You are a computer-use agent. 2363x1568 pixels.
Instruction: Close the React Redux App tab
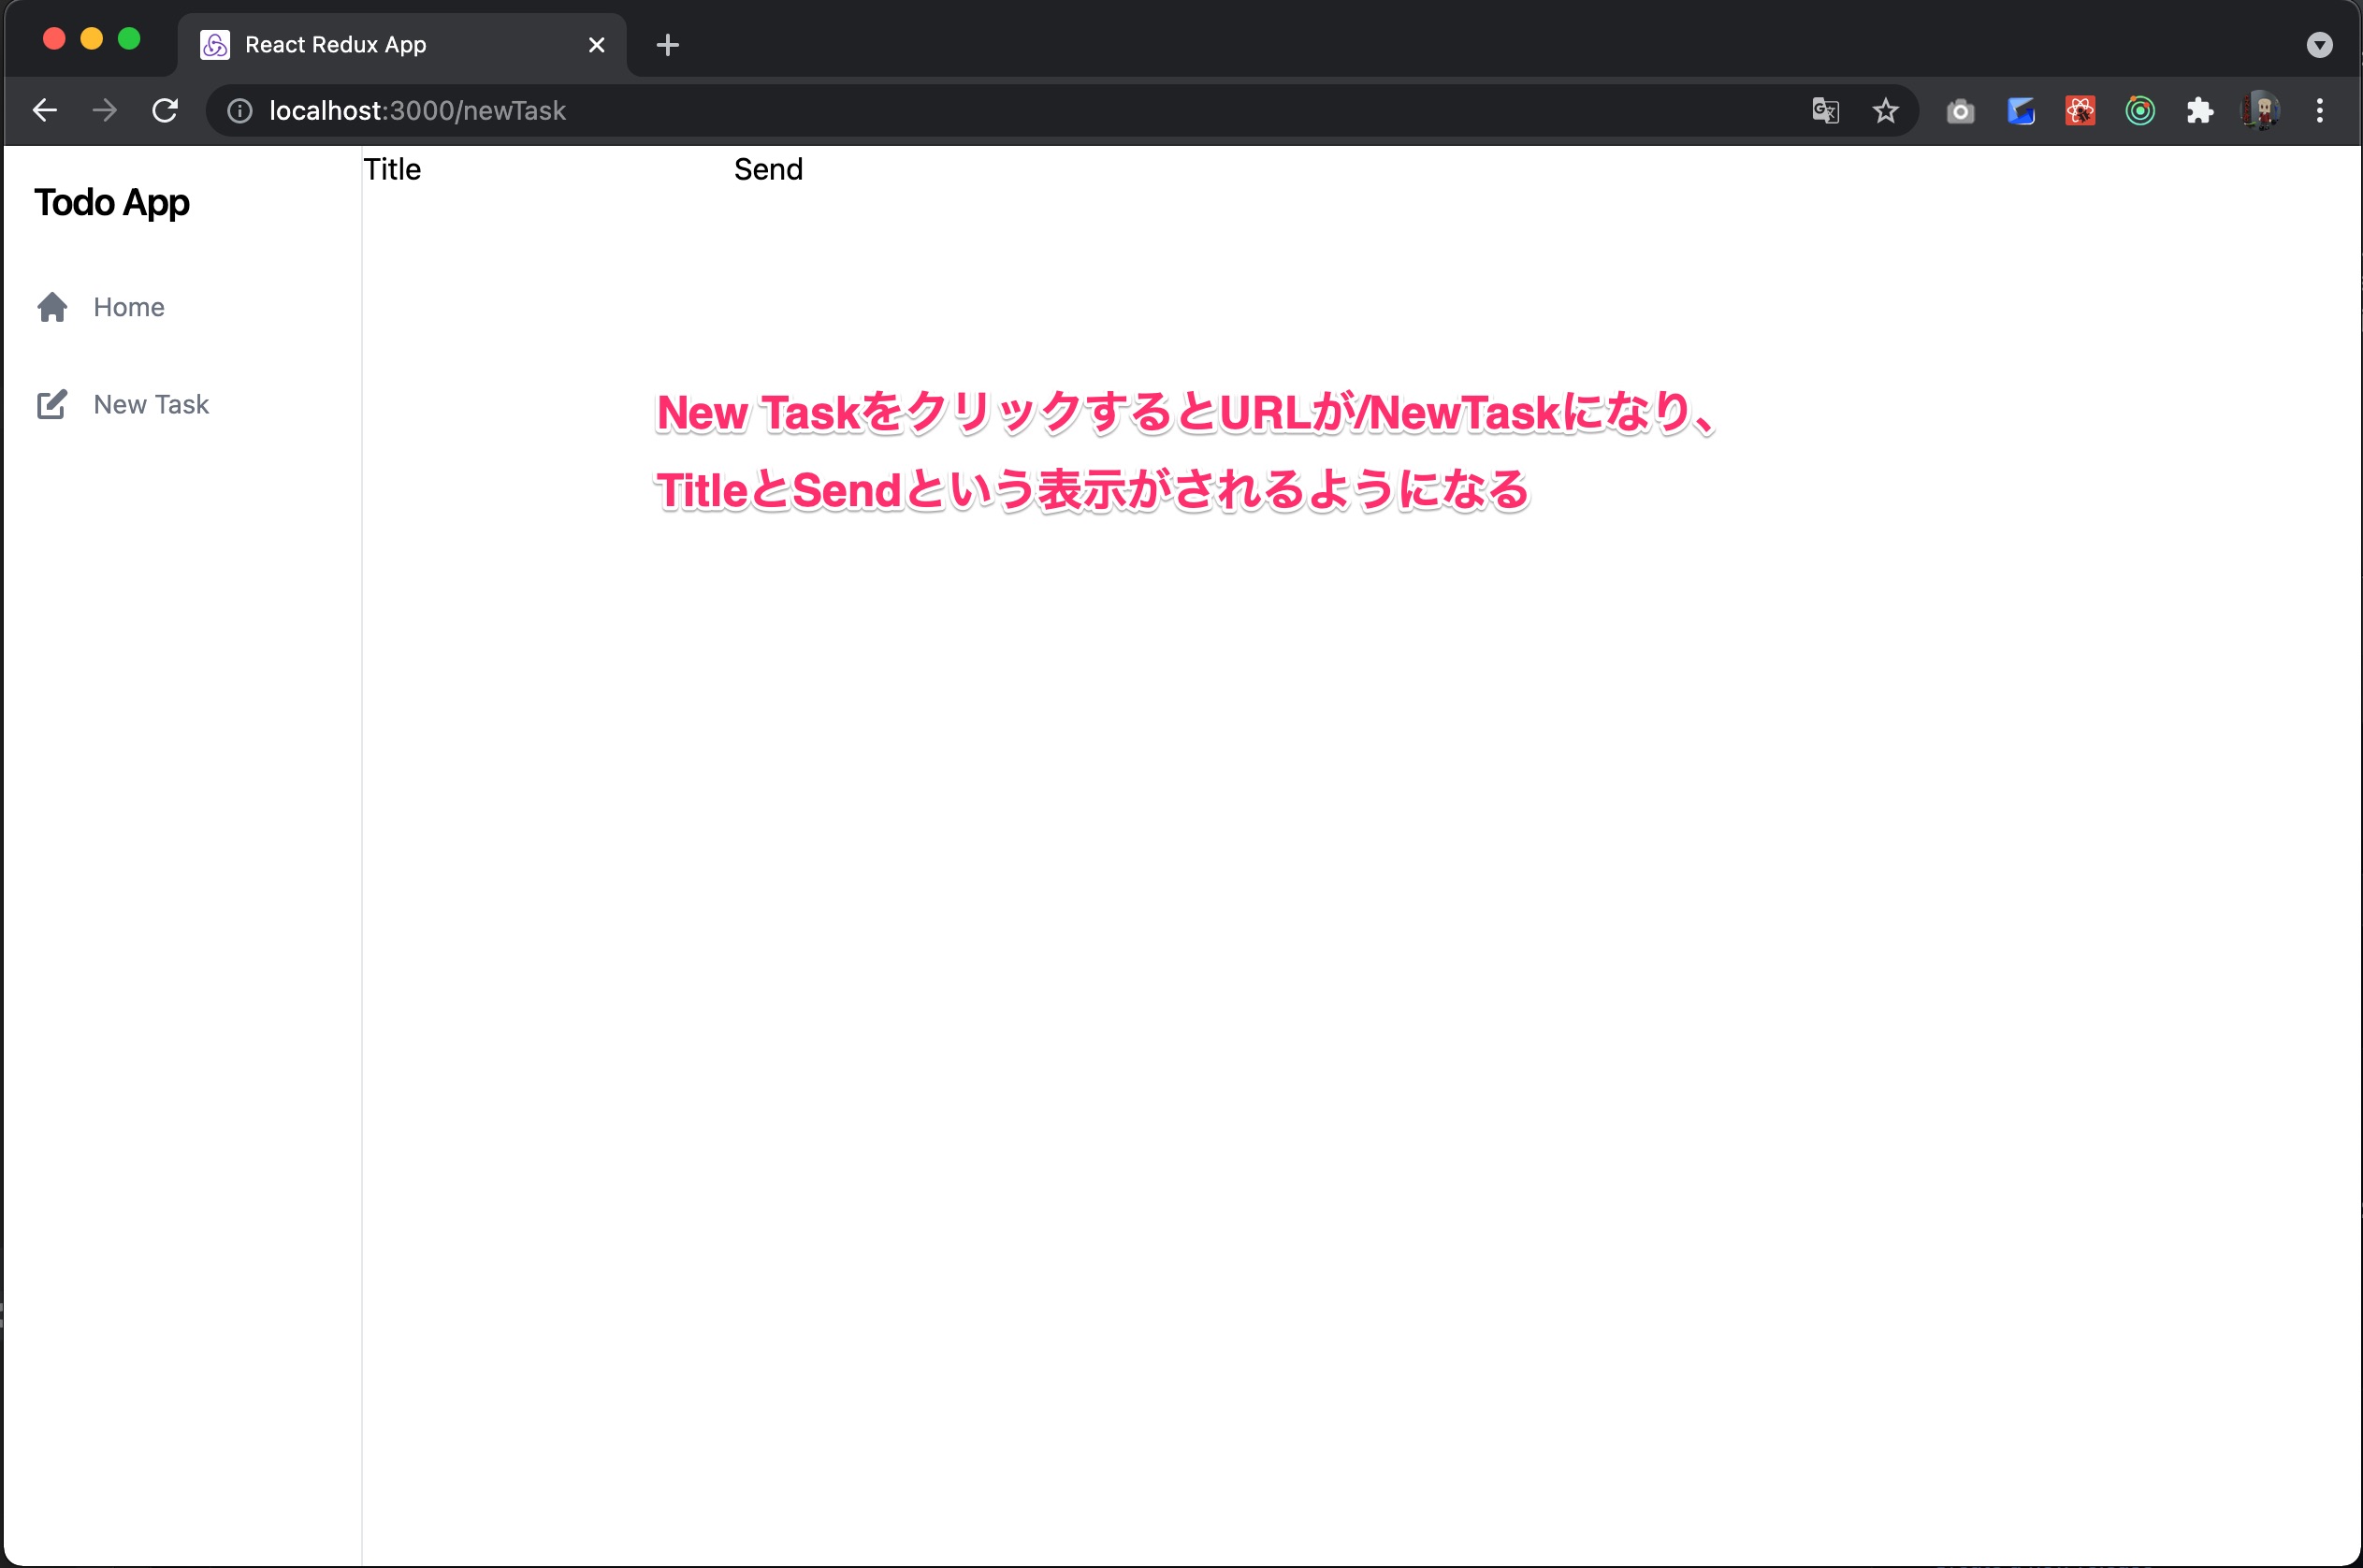pos(597,45)
